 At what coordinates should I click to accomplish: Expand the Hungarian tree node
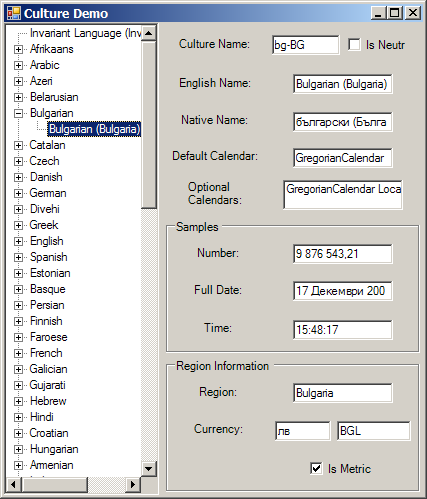18,450
